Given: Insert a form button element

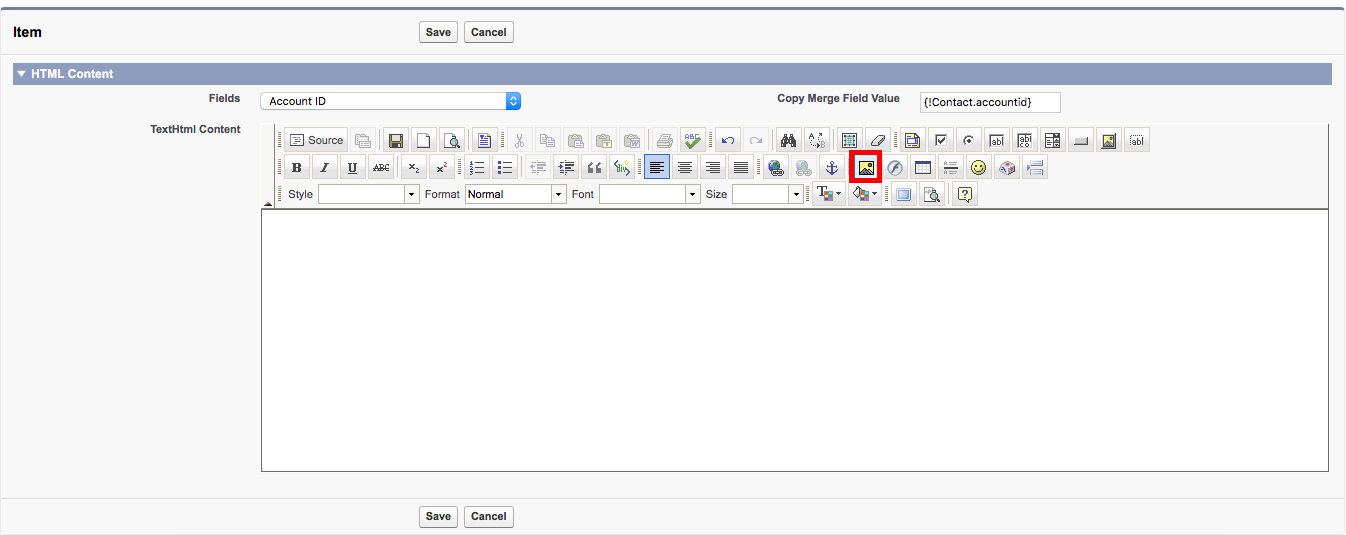Looking at the screenshot, I should (x=1080, y=140).
